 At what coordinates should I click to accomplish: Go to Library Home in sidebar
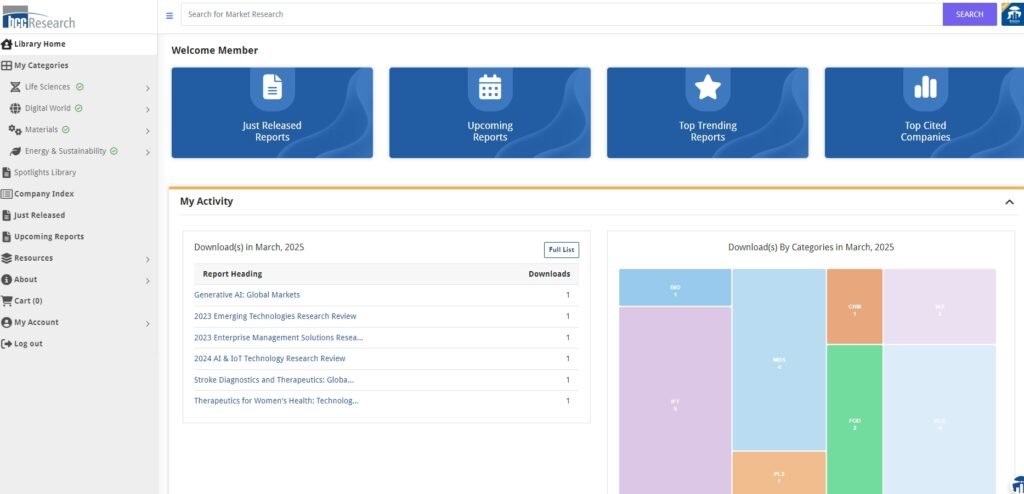39,44
